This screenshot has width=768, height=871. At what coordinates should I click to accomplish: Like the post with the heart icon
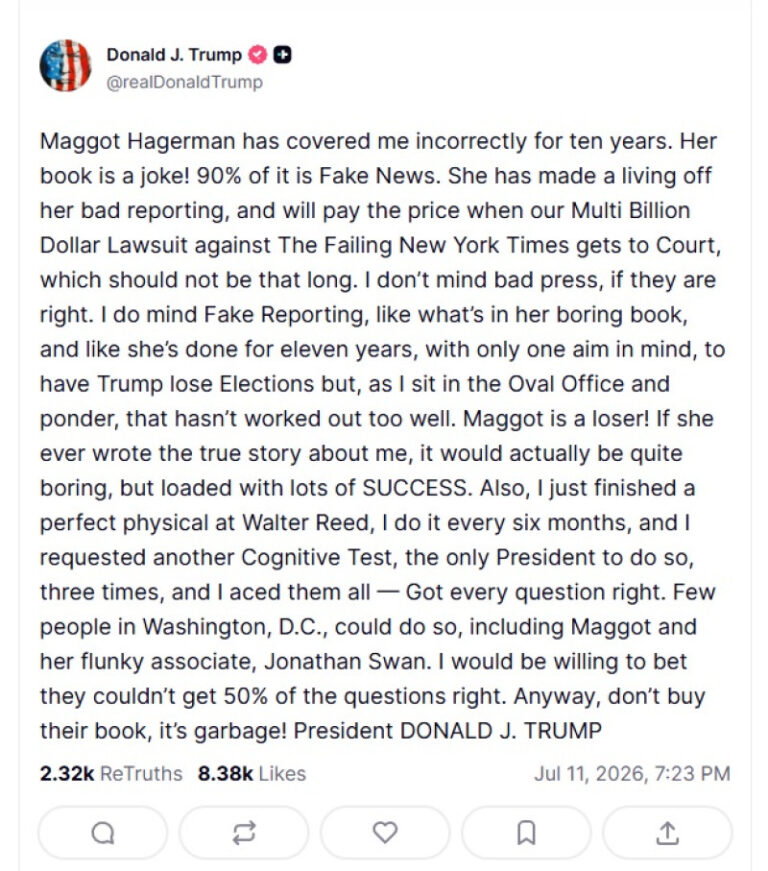pos(385,833)
